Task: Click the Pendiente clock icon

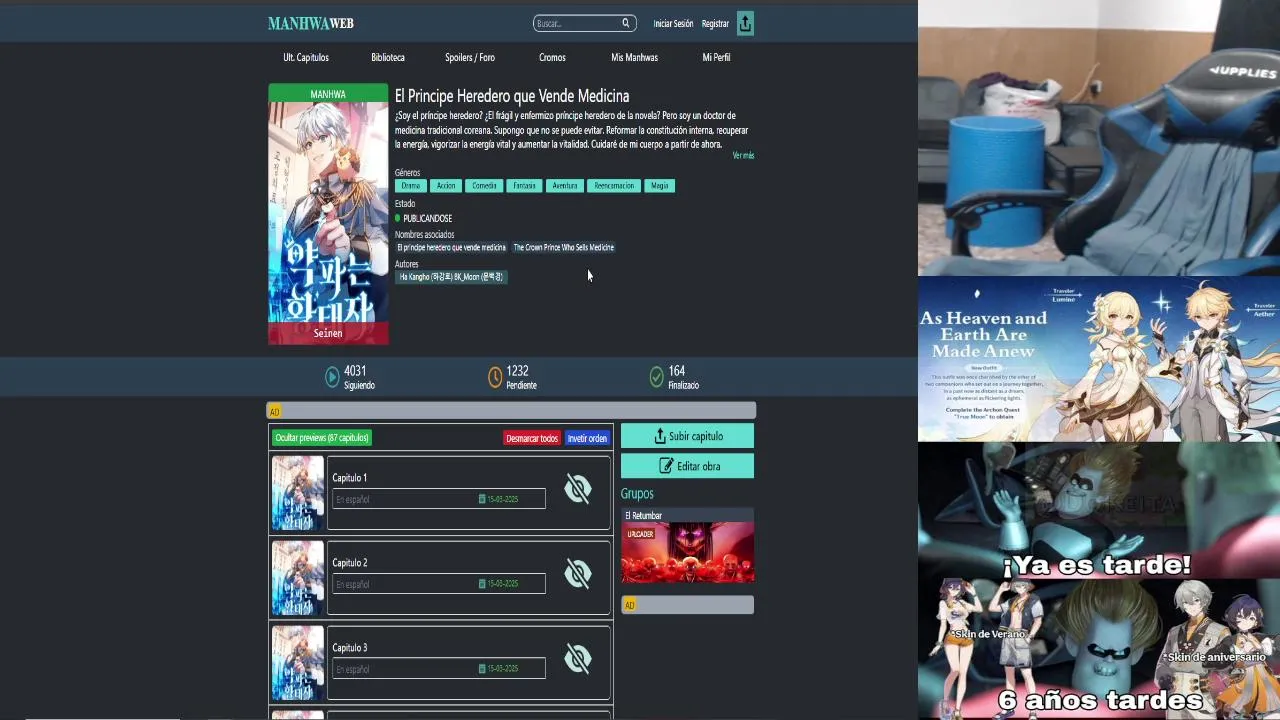Action: [x=495, y=377]
